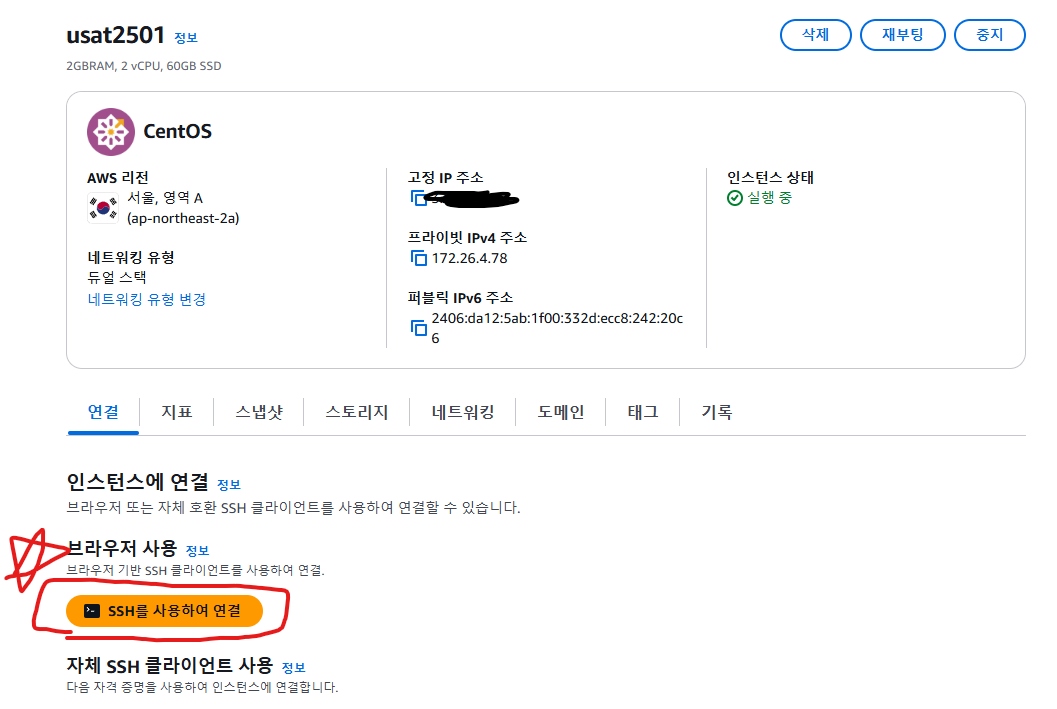Copy private IPv4 address 172.26.4.78 icon
This screenshot has width=1057, height=709.
(419, 258)
